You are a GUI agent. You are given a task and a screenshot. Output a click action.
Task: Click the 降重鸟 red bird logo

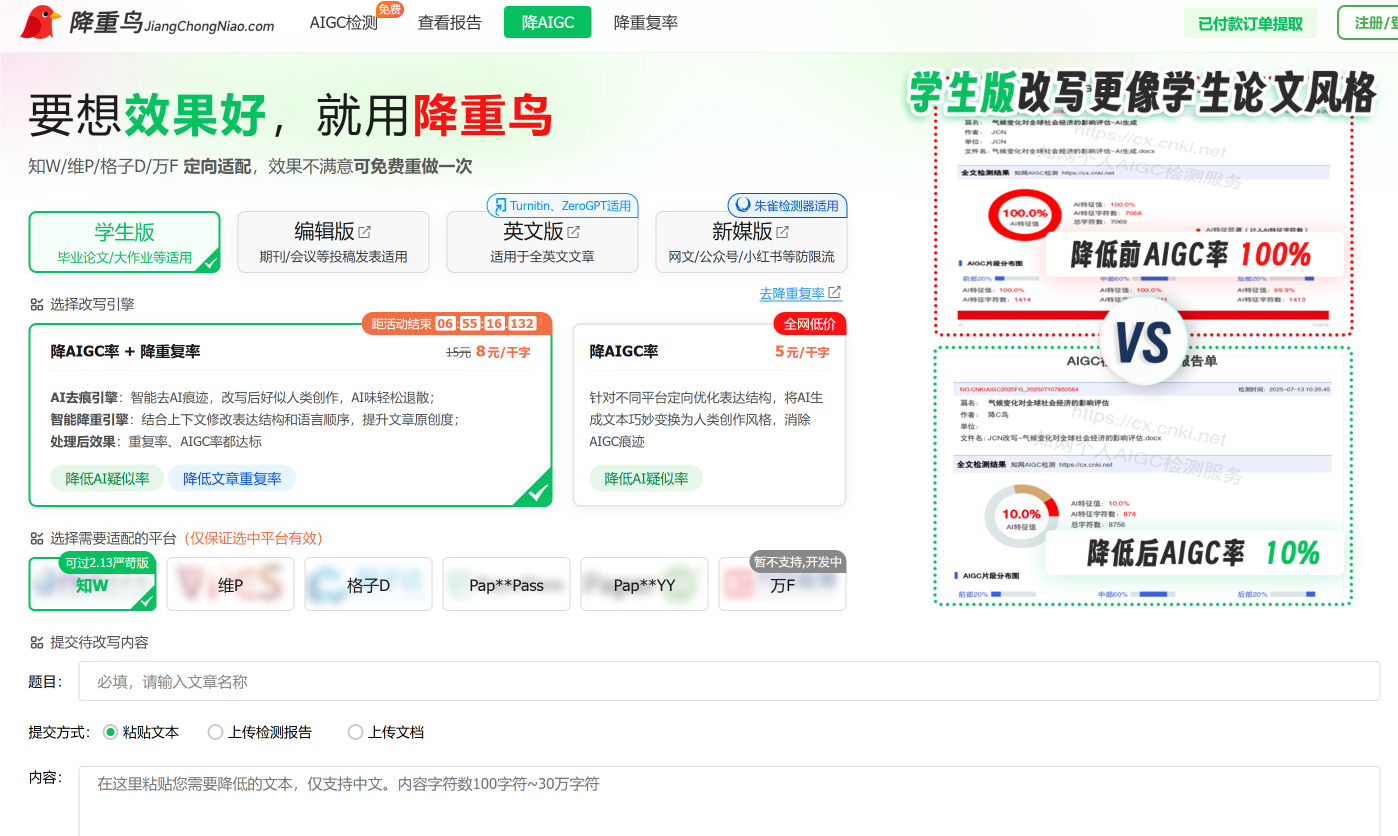tap(41, 22)
